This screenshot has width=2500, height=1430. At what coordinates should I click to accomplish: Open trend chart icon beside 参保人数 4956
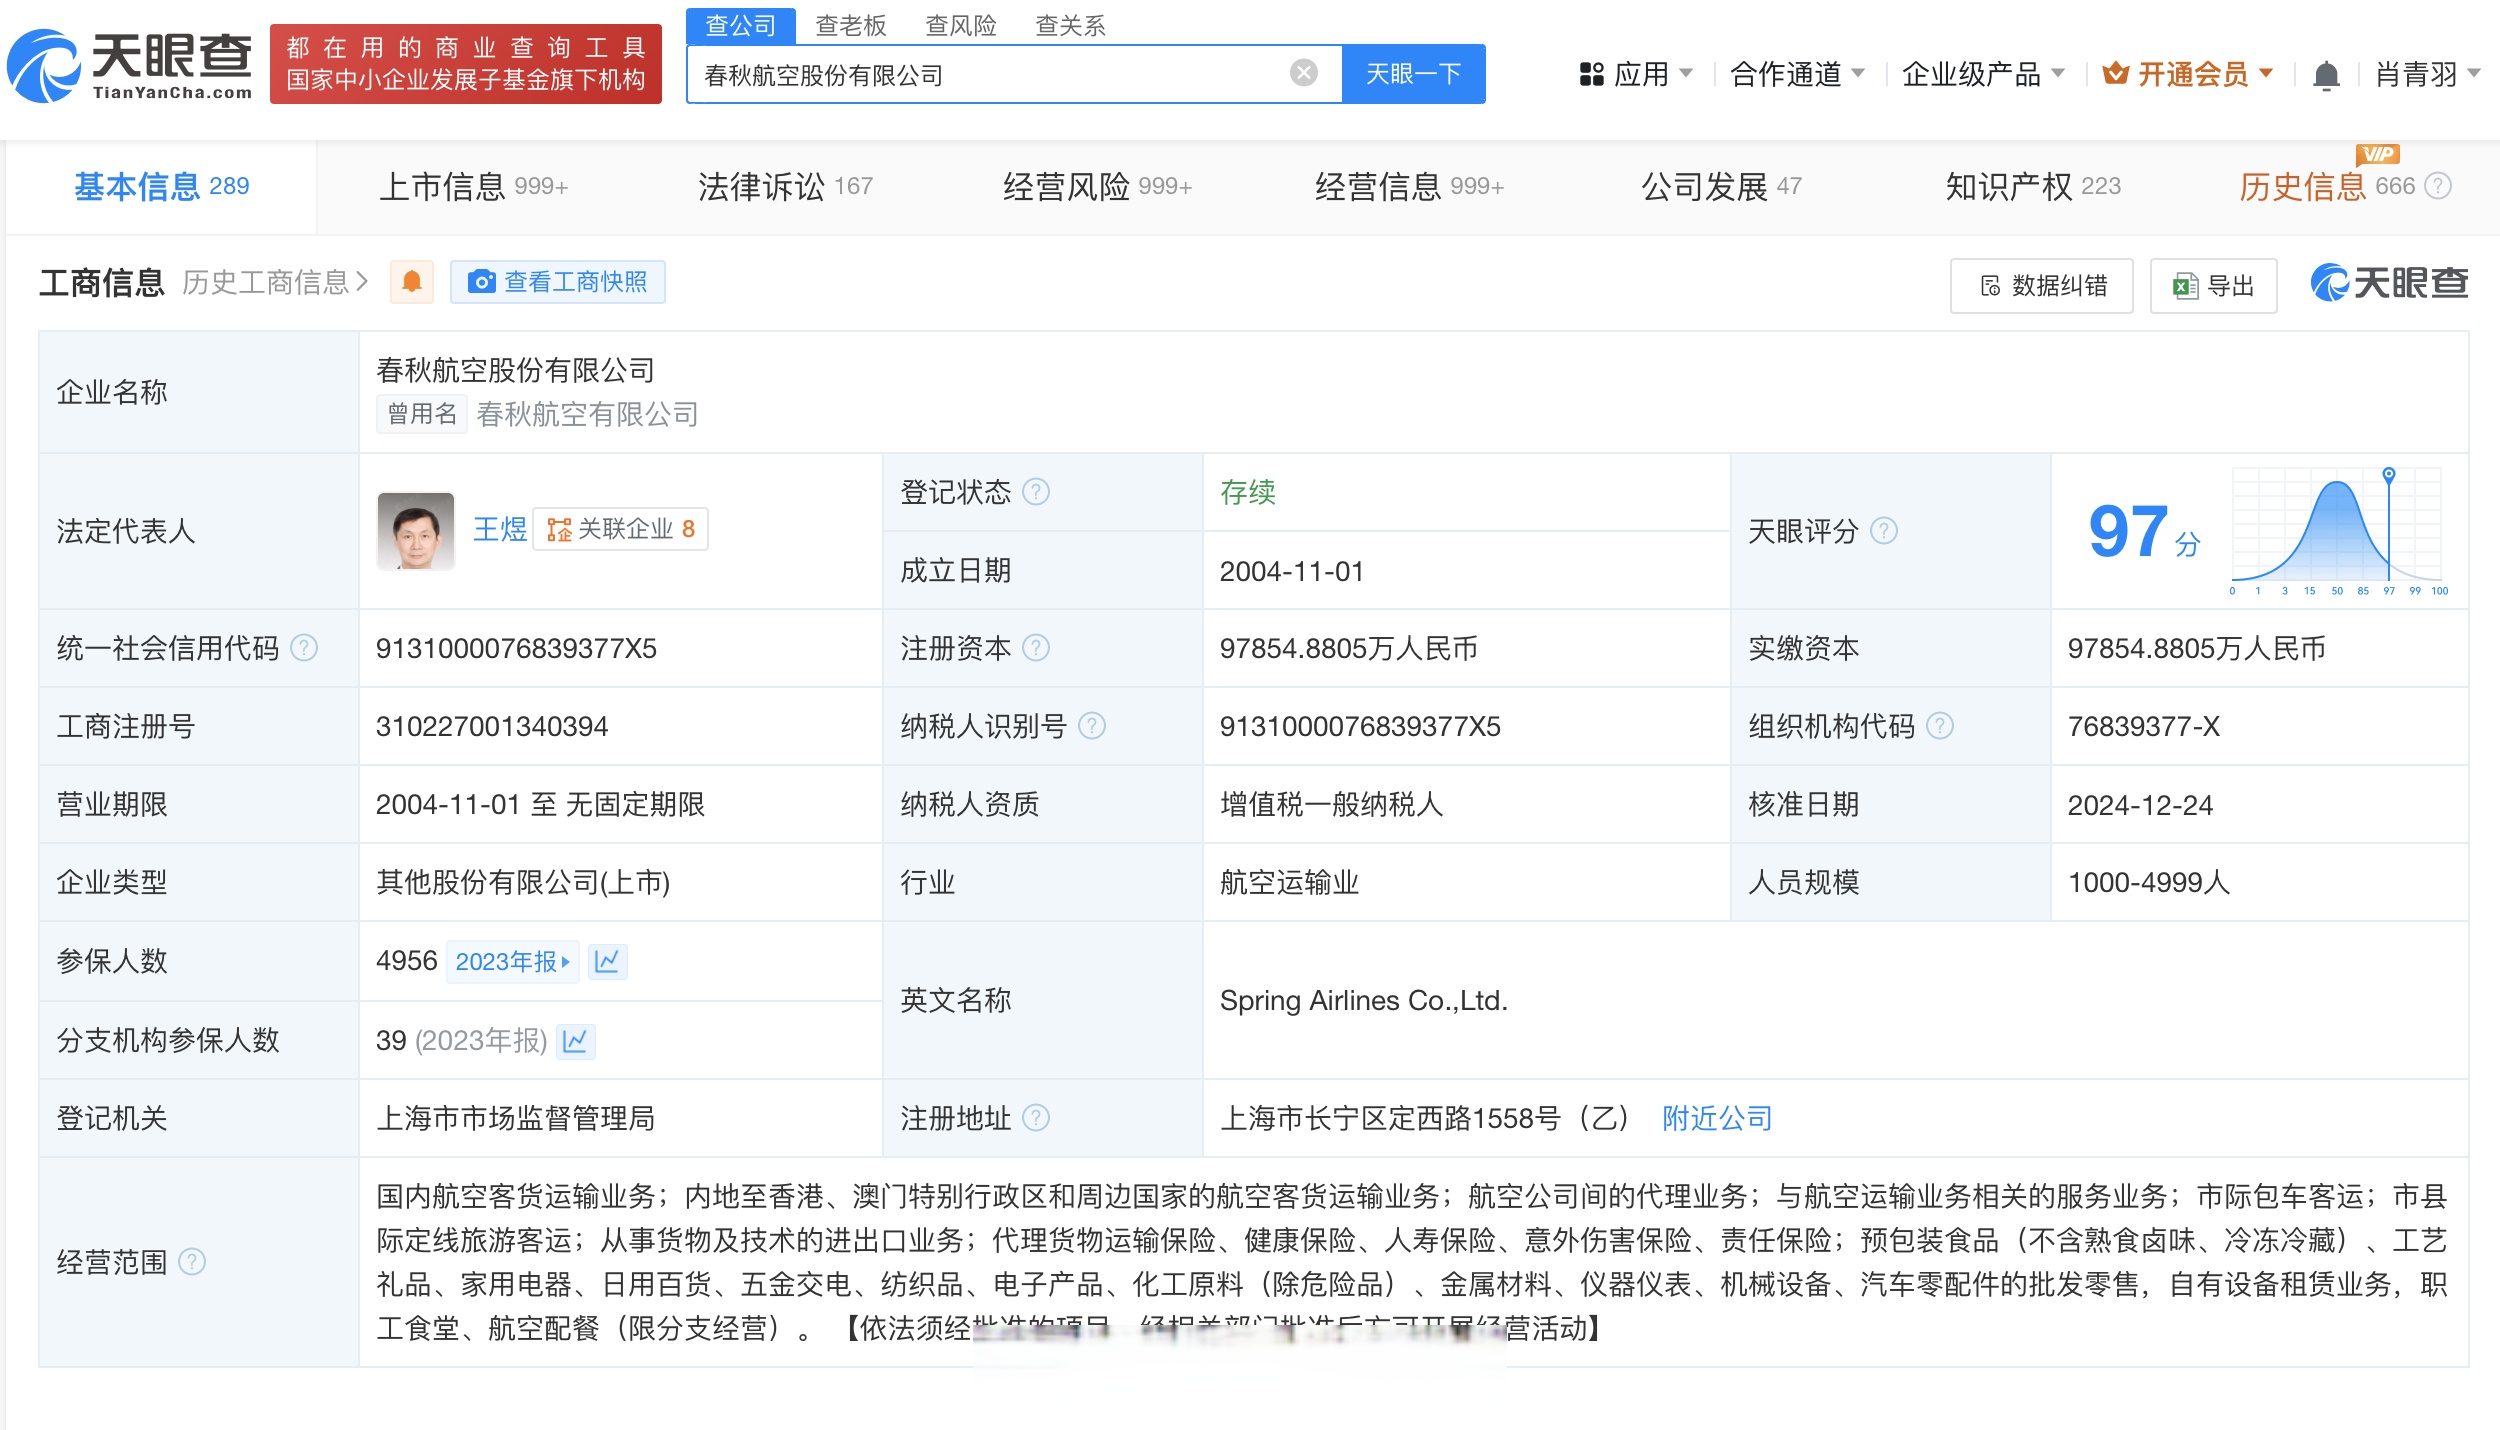tap(608, 961)
